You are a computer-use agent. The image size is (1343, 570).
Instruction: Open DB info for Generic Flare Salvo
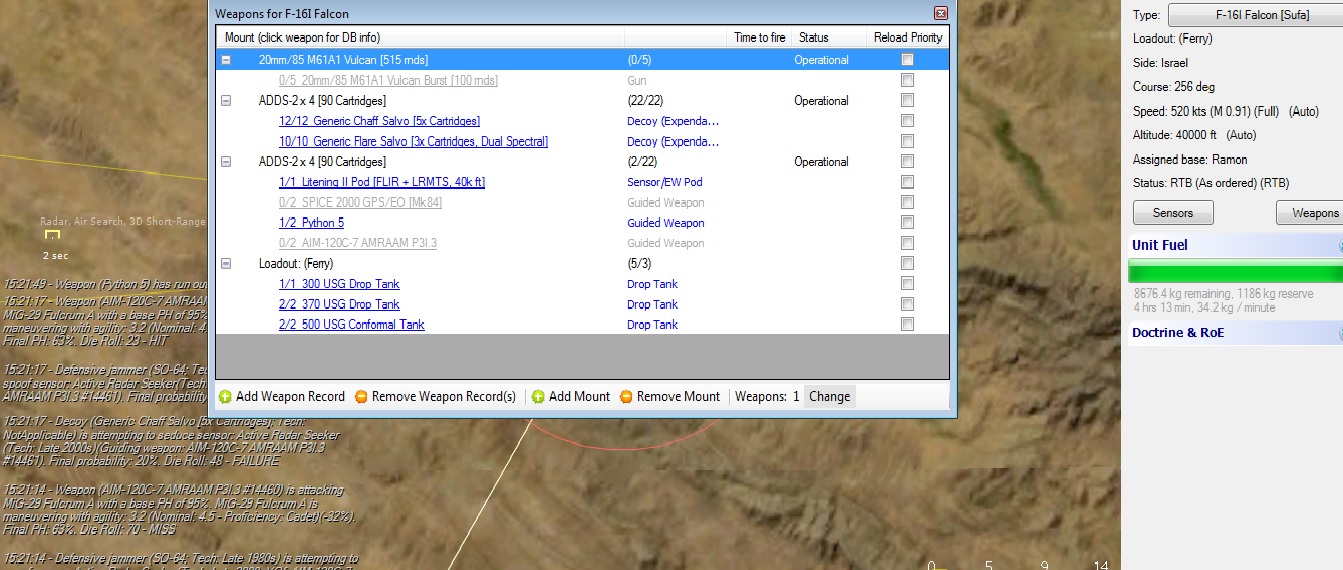[x=413, y=141]
